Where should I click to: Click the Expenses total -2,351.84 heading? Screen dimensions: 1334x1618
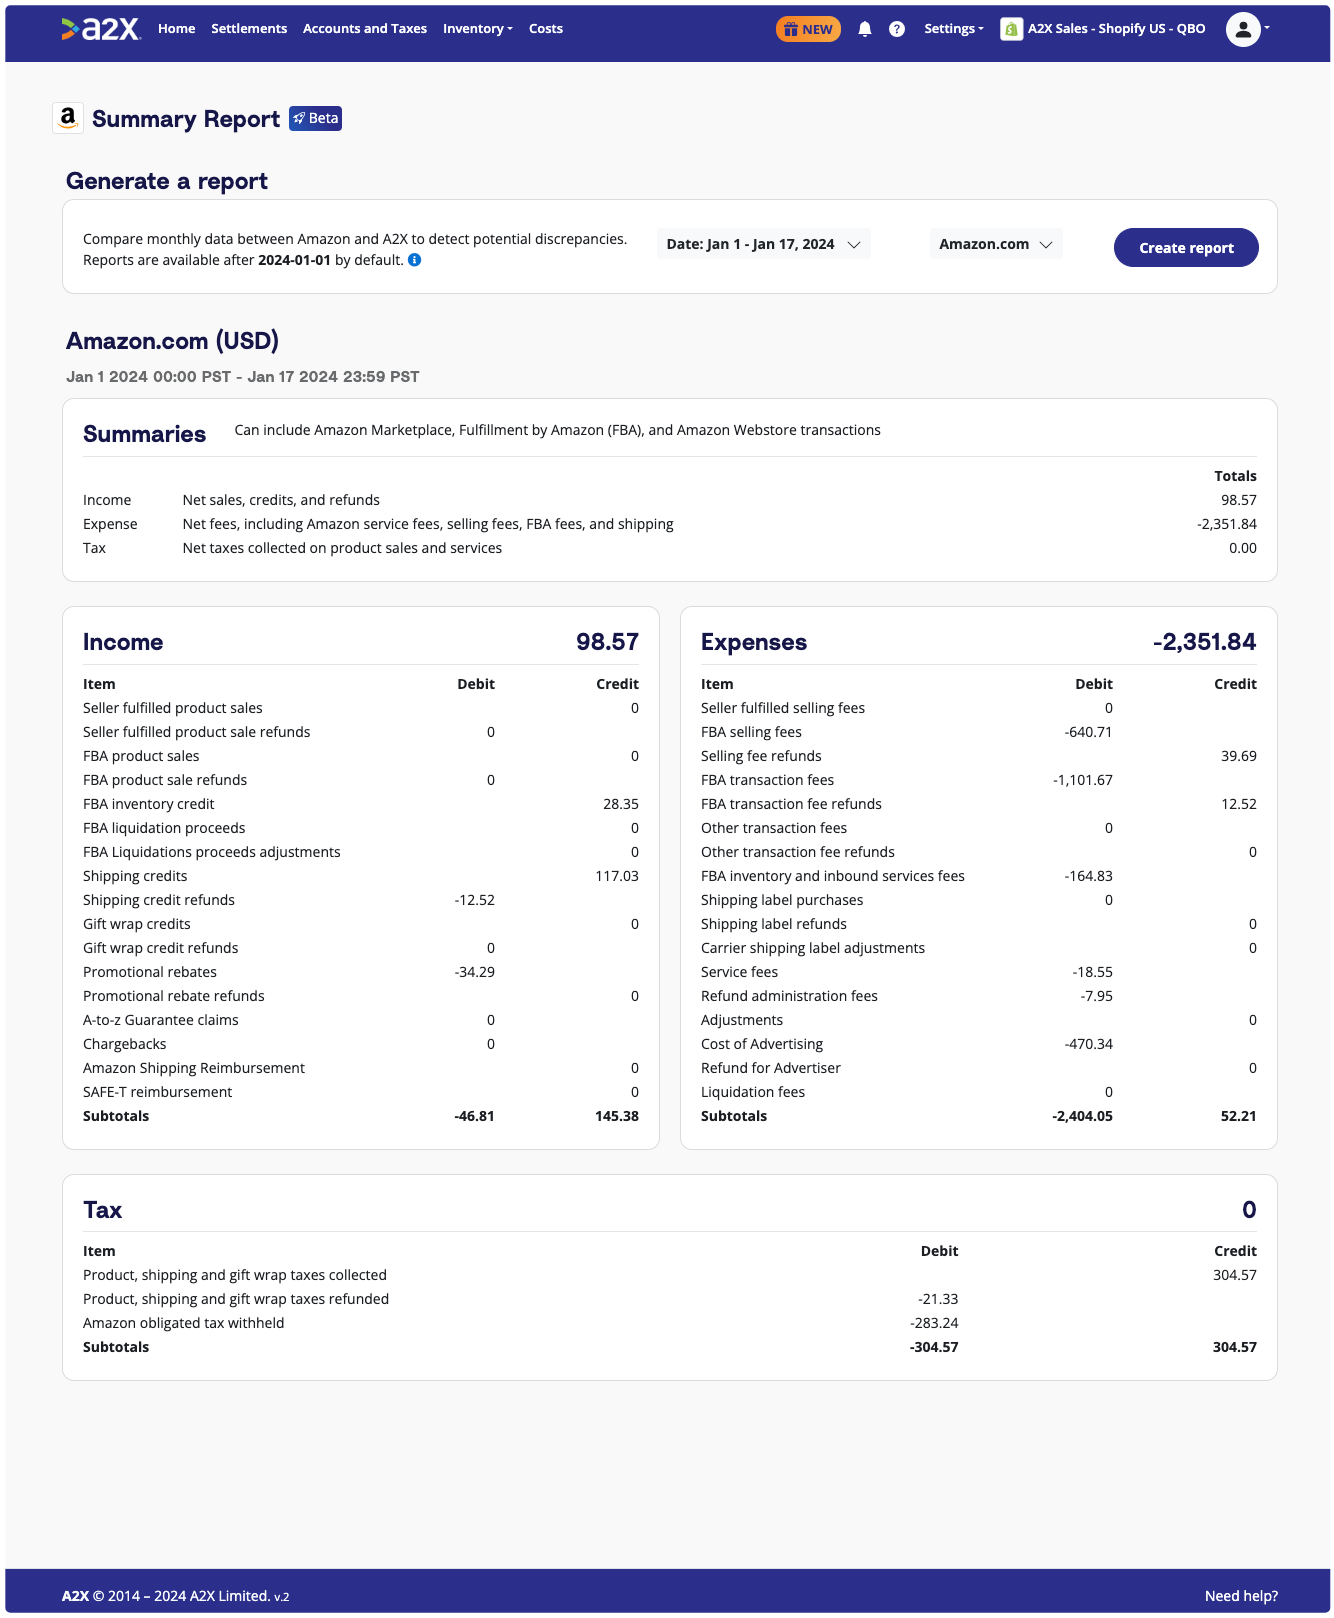(x=1204, y=642)
